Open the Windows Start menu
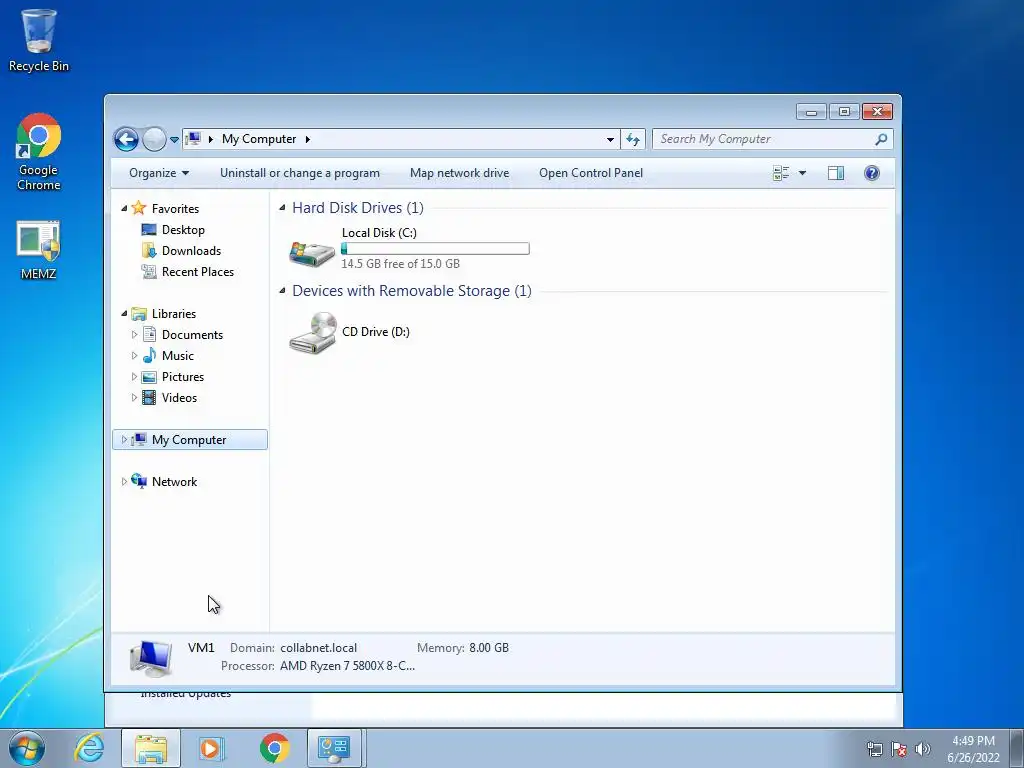The image size is (1024, 768). pos(27,748)
